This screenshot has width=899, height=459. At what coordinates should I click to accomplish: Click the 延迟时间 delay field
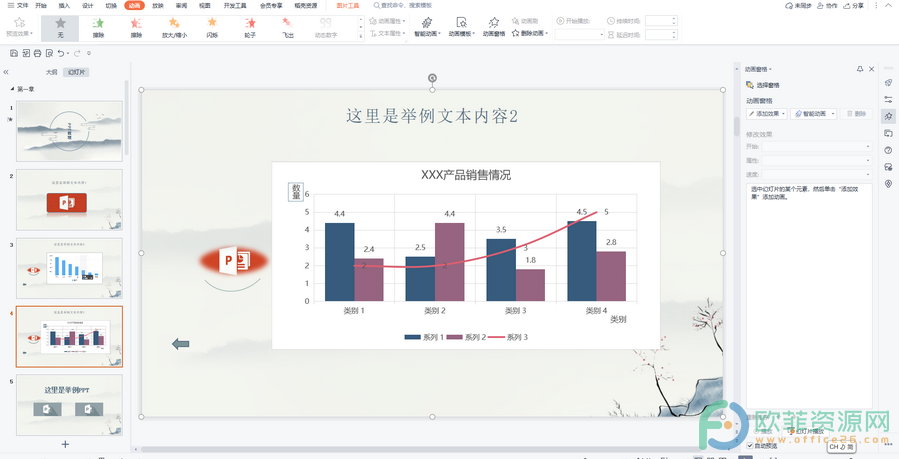(661, 34)
